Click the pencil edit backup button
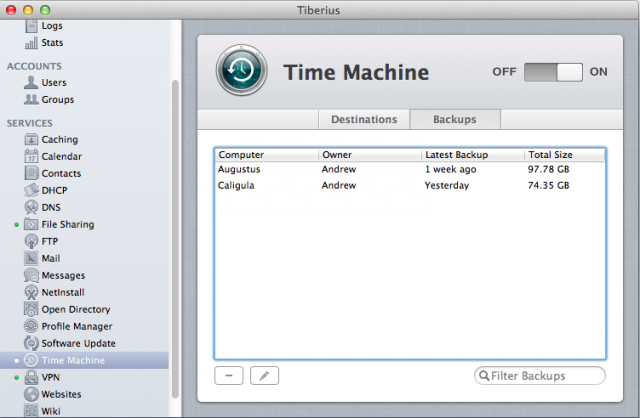 (264, 376)
